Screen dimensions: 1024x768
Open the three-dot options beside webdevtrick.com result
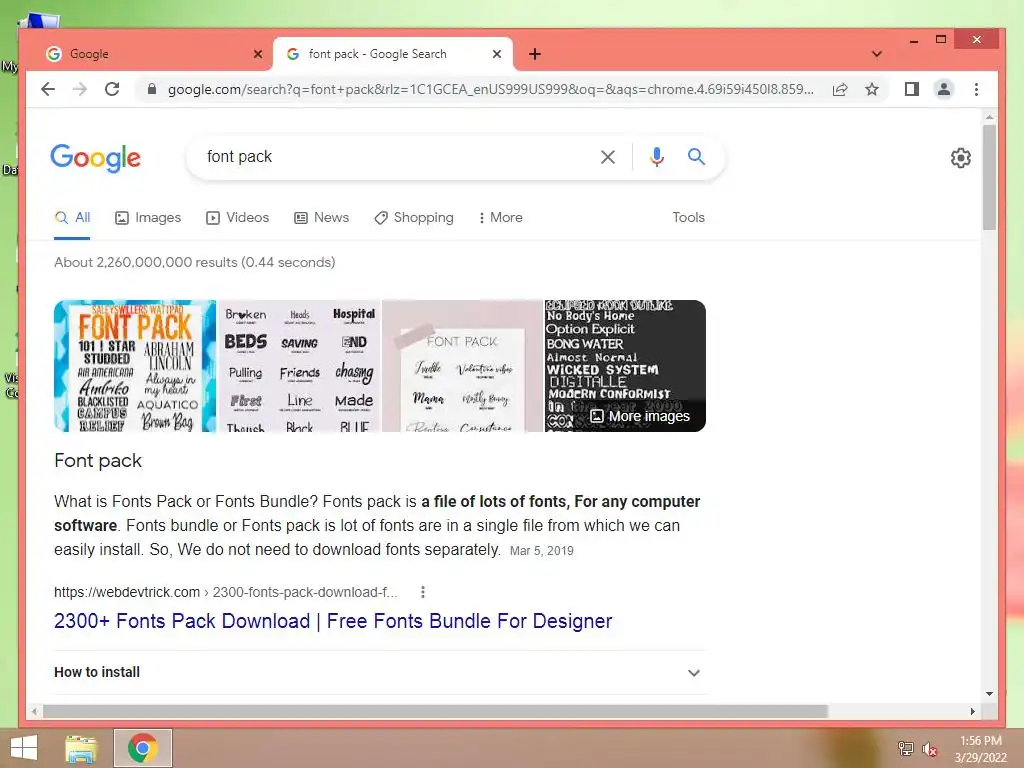[423, 592]
